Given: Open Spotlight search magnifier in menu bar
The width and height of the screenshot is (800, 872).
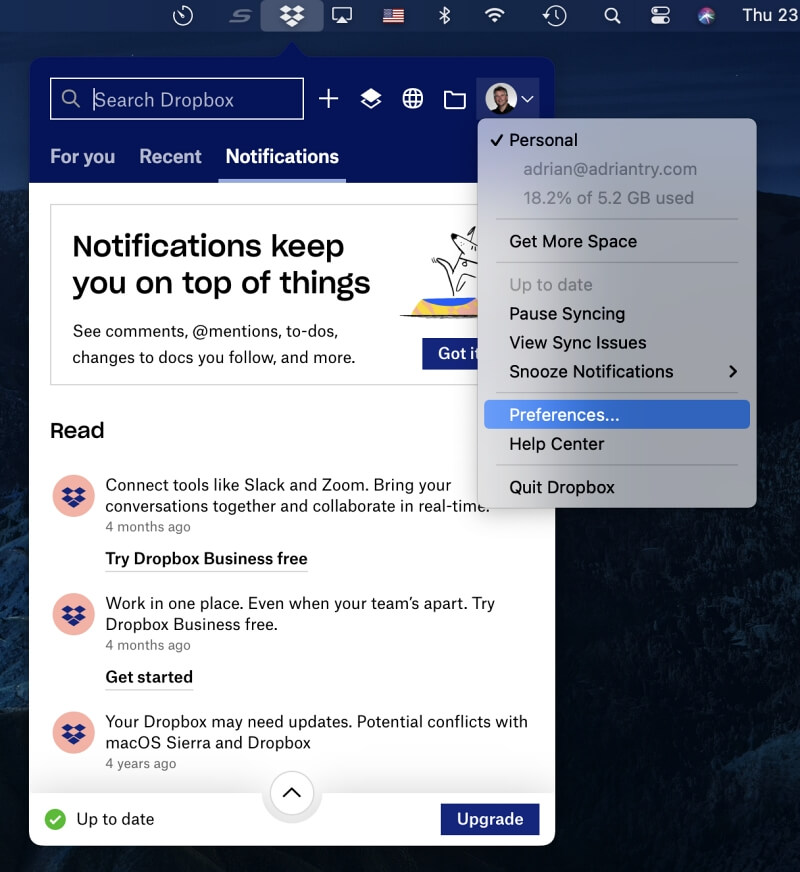Looking at the screenshot, I should click(x=612, y=16).
